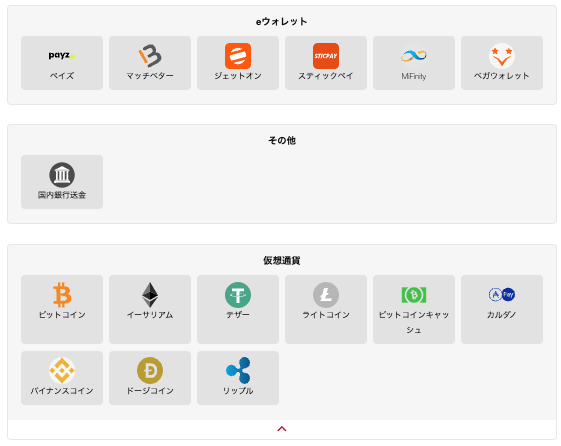Choose the MiFinity infinity logo

point(414,56)
